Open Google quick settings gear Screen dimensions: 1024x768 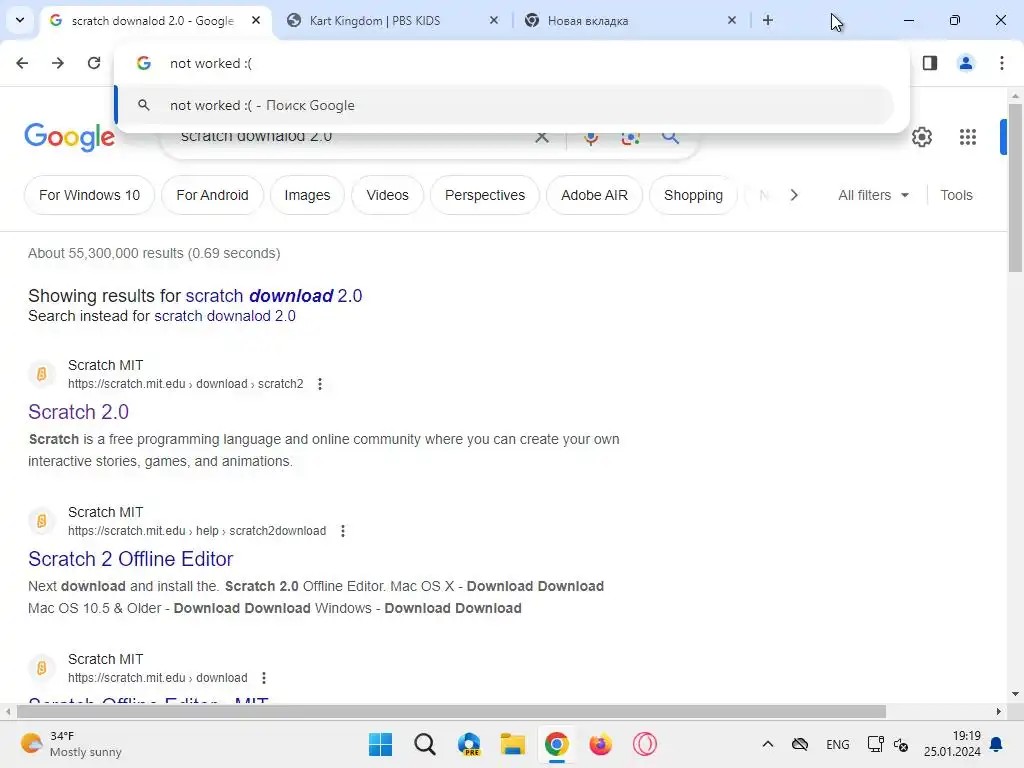[921, 137]
